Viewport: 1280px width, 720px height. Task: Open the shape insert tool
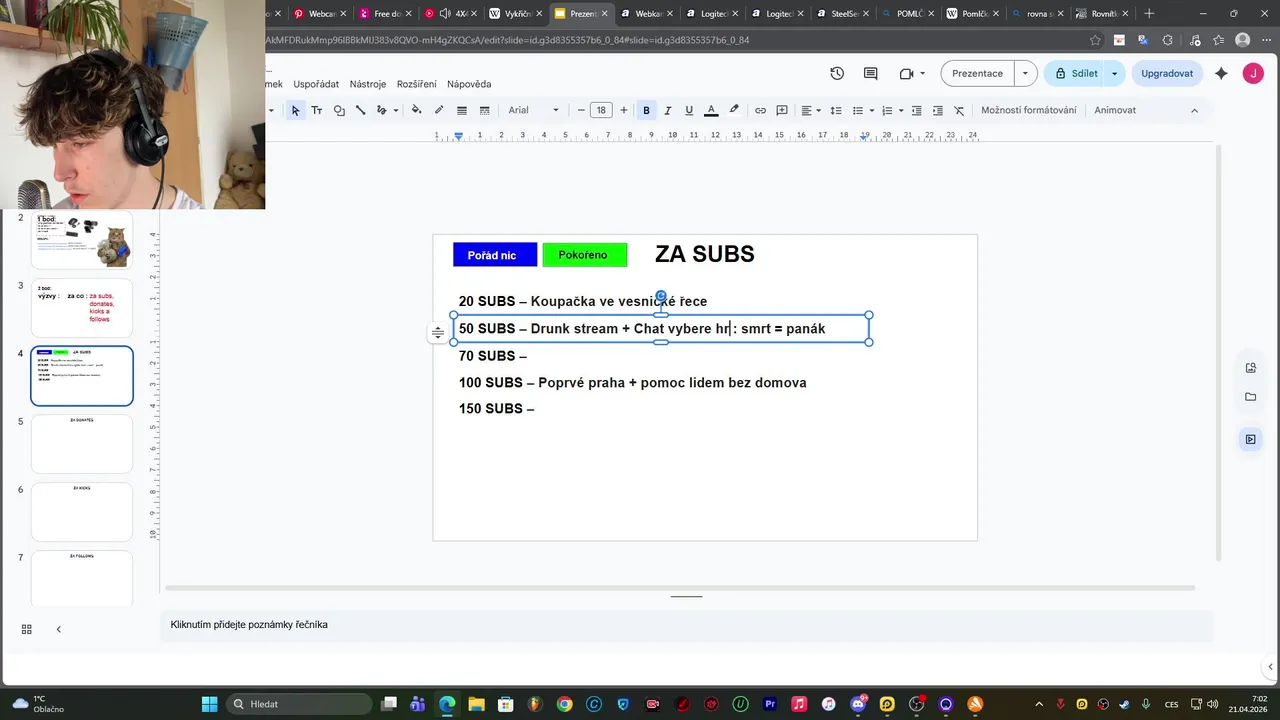pos(339,110)
